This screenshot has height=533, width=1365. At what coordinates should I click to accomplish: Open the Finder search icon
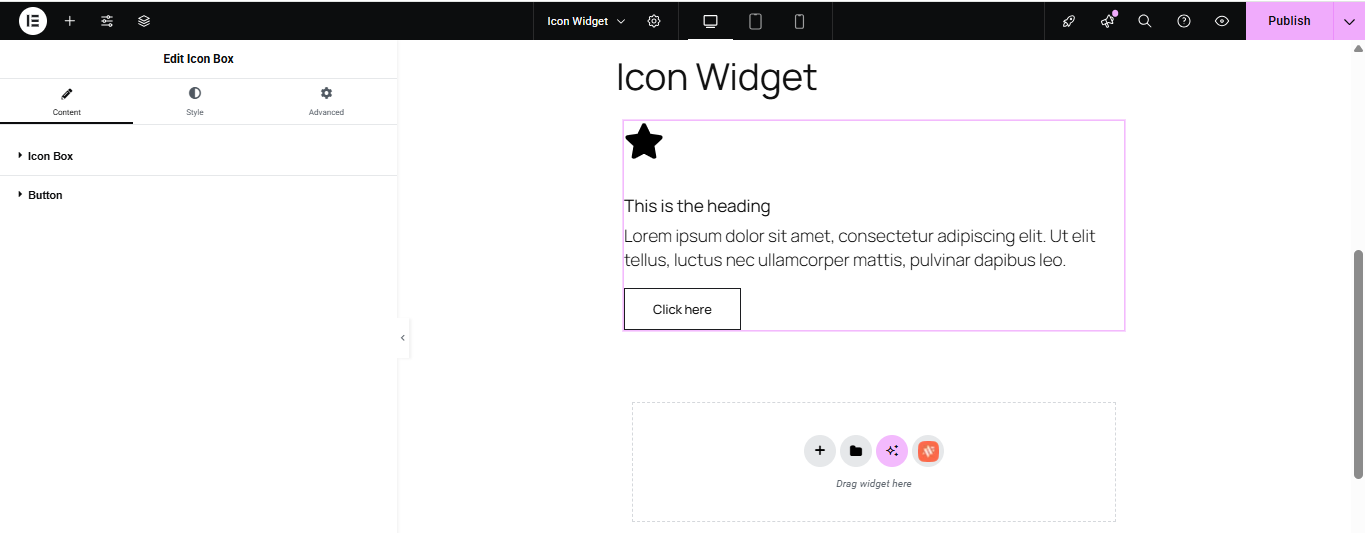[1145, 21]
